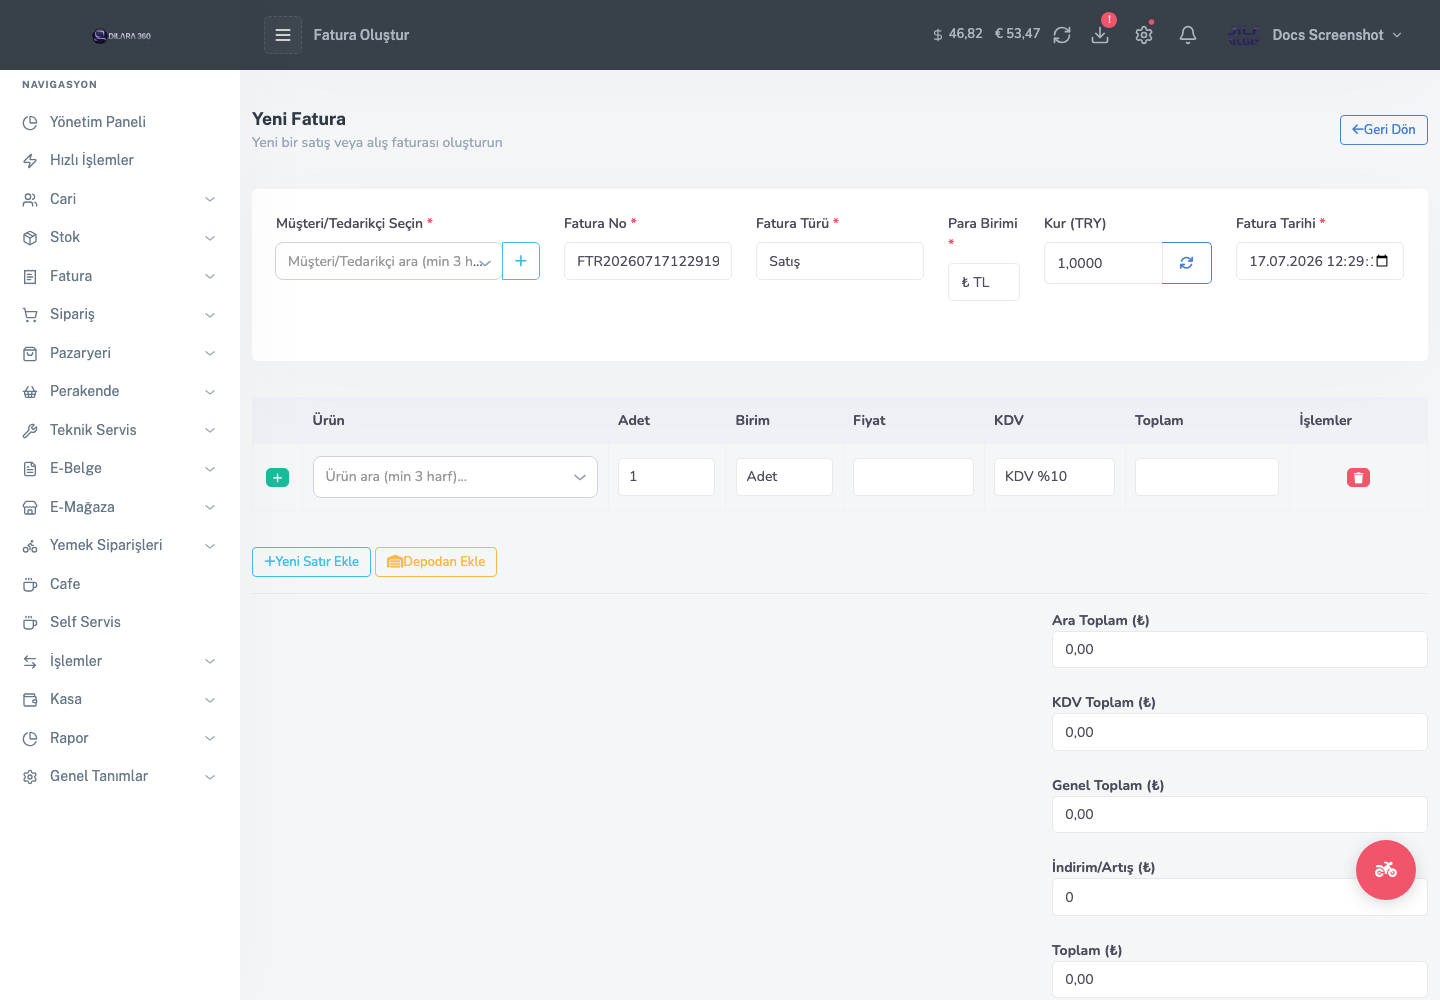Click the Yeni Satır Ekle button
This screenshot has height=1000, width=1440.
point(311,562)
